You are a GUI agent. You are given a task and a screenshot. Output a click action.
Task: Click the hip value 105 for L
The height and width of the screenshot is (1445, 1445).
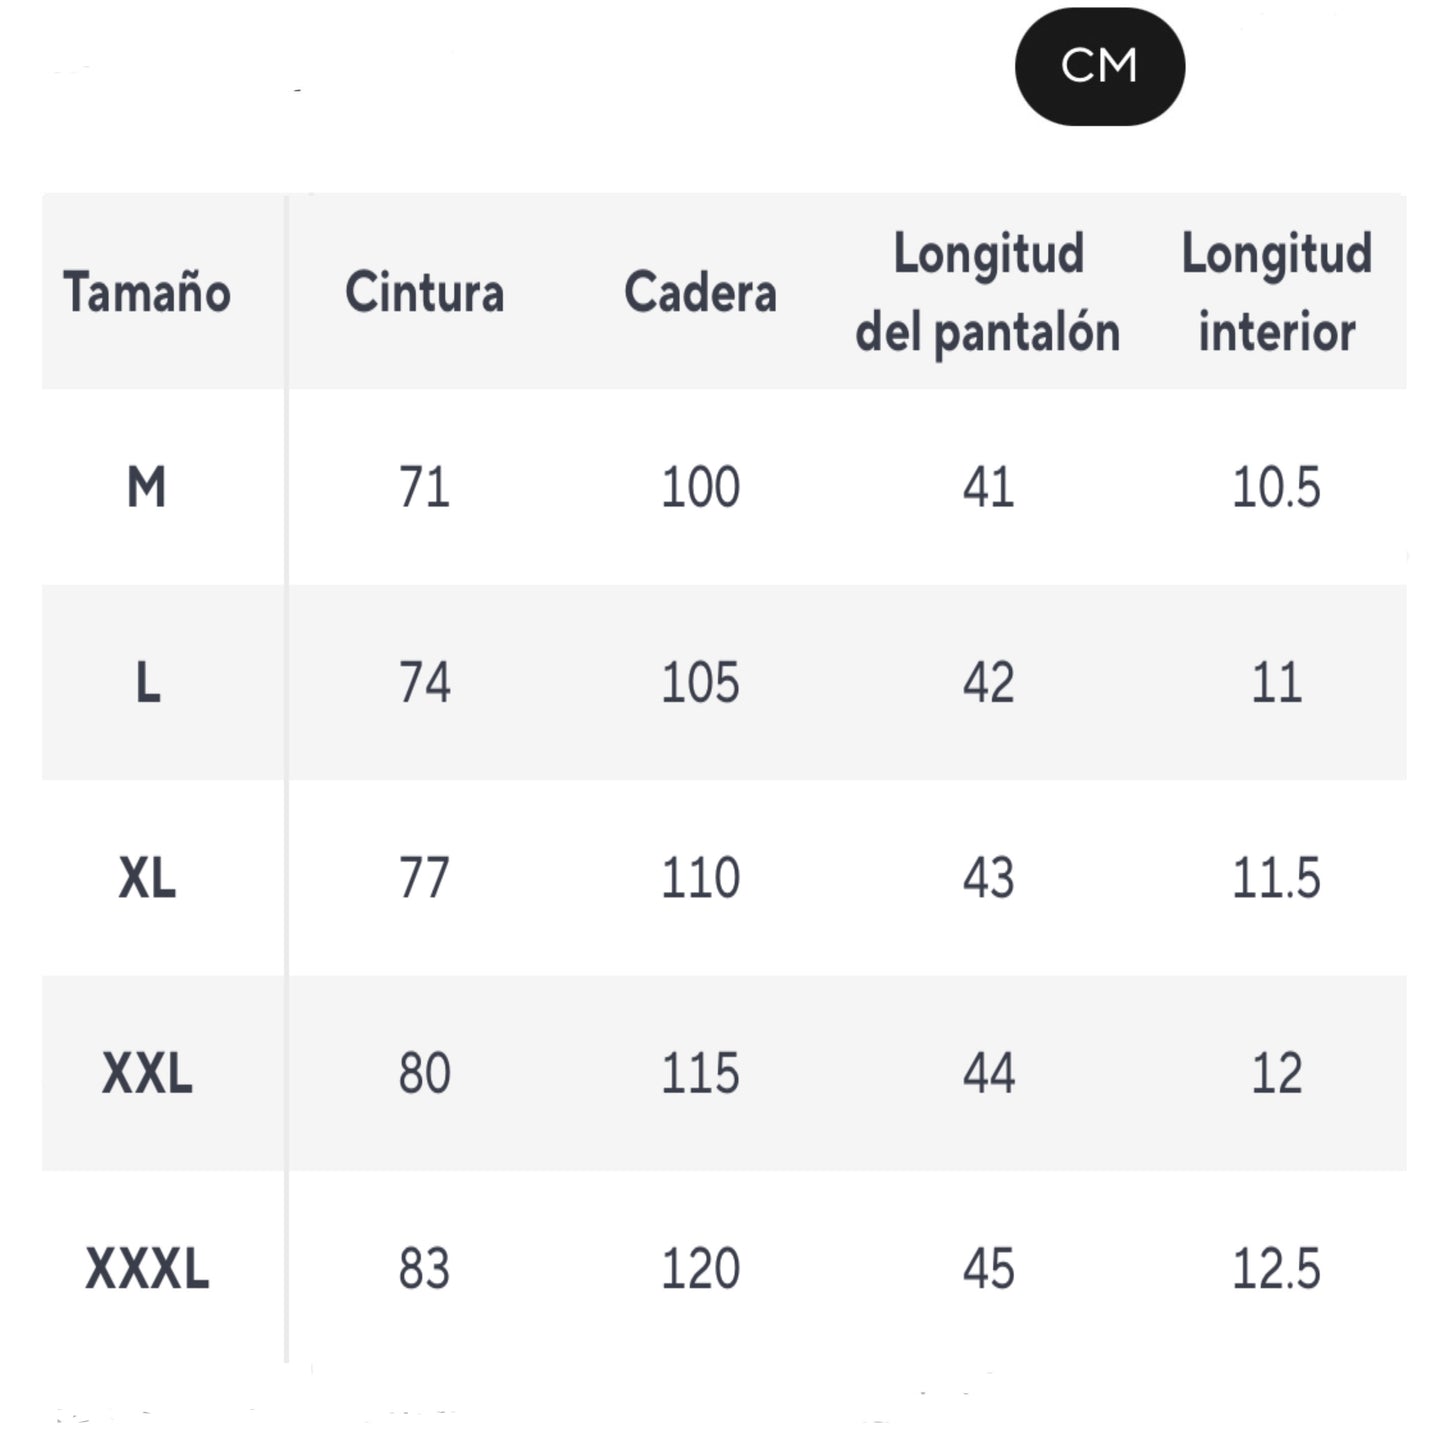coord(700,683)
